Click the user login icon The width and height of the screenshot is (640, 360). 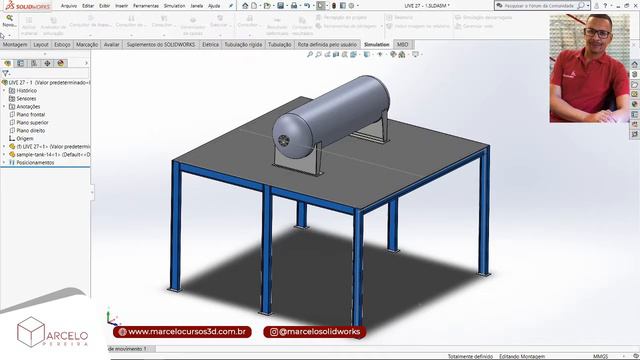coord(597,6)
